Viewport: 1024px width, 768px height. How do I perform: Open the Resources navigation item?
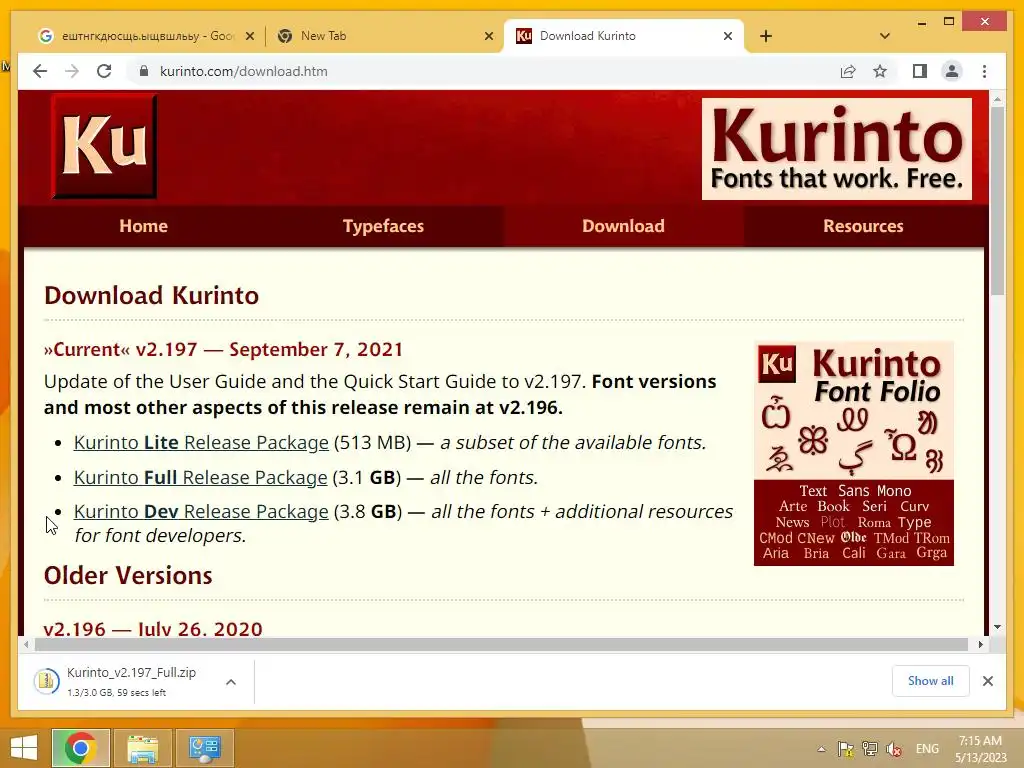[863, 226]
